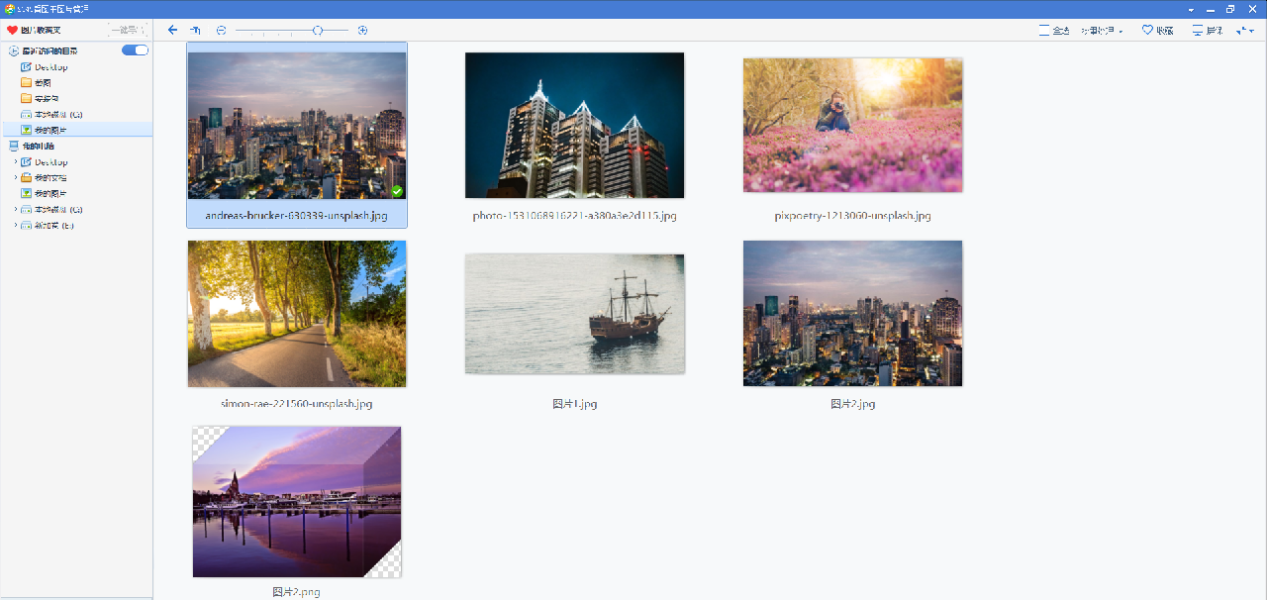Click the go-up-one-level arrow icon

(x=195, y=31)
